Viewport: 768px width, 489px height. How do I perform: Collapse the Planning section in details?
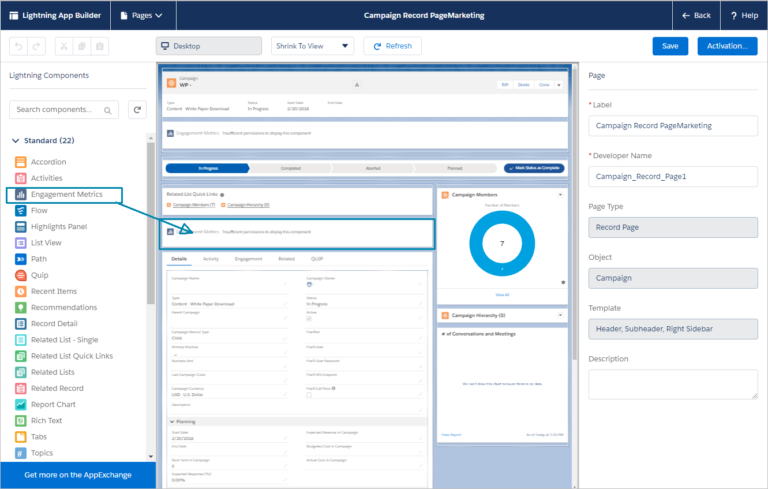click(x=172, y=422)
